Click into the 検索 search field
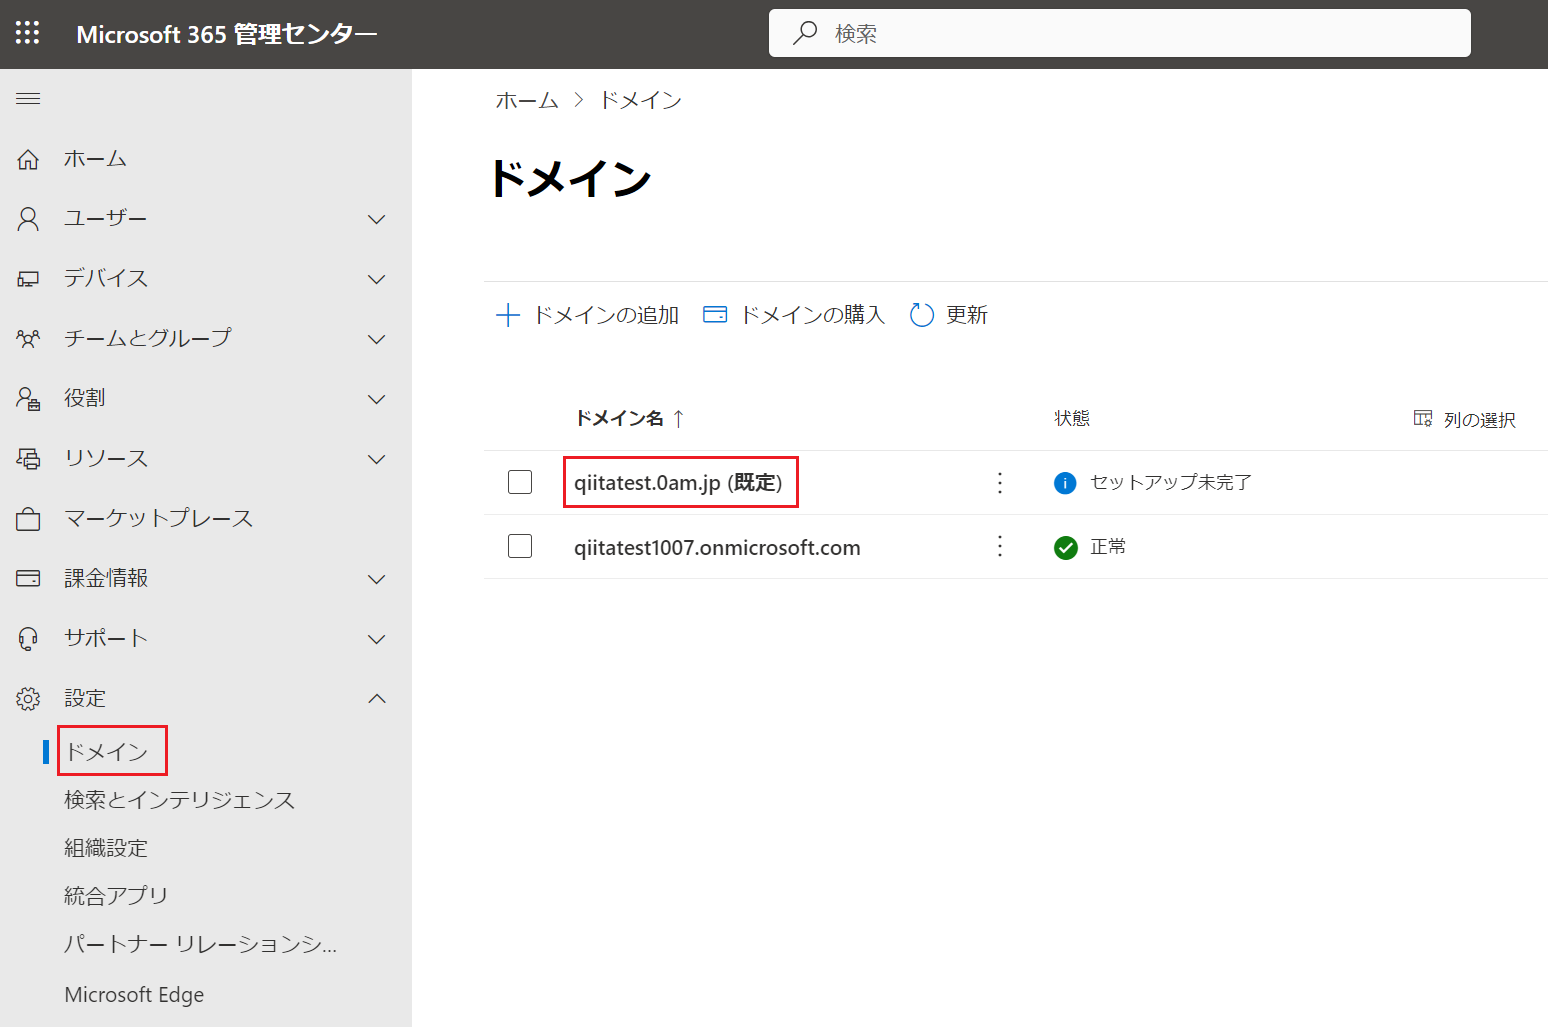The width and height of the screenshot is (1548, 1027). coord(1119,33)
